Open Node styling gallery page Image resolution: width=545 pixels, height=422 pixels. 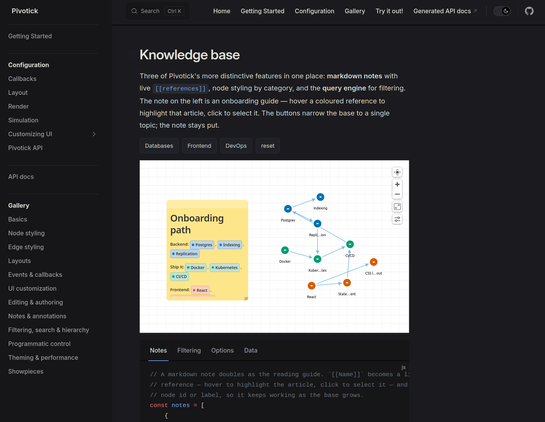click(26, 233)
